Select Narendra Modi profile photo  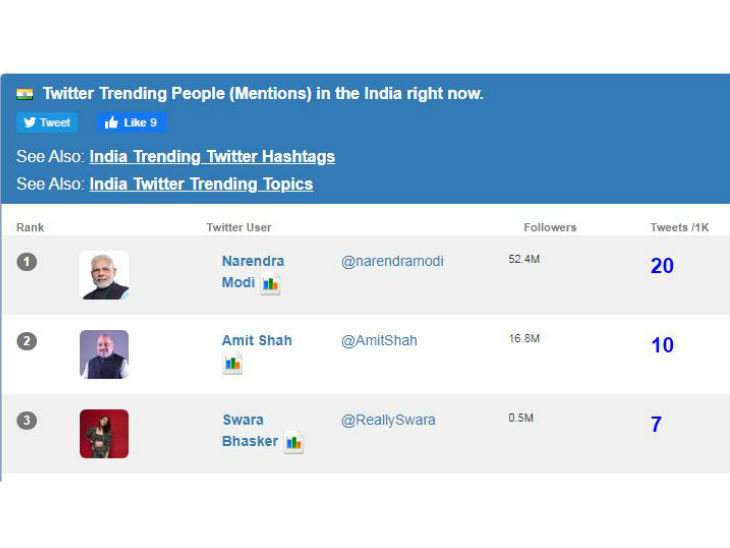[104, 275]
